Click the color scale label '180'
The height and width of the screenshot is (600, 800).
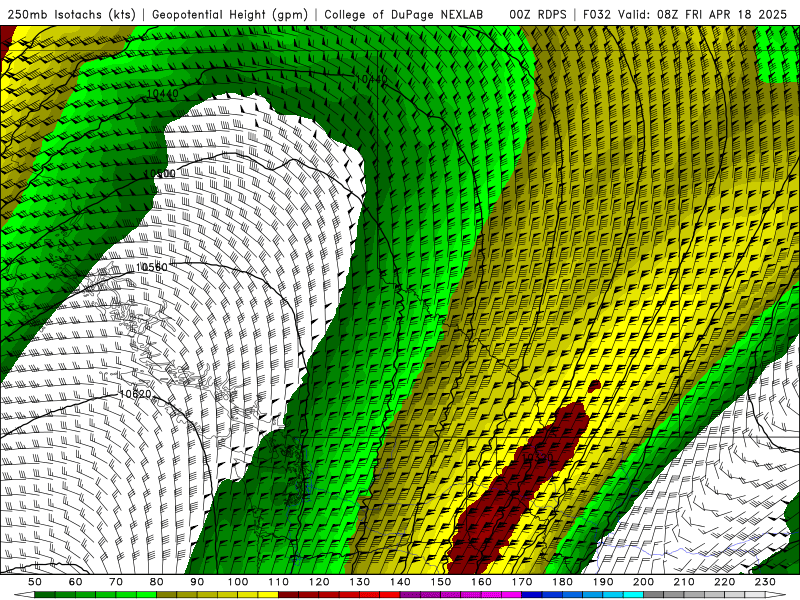pos(562,582)
